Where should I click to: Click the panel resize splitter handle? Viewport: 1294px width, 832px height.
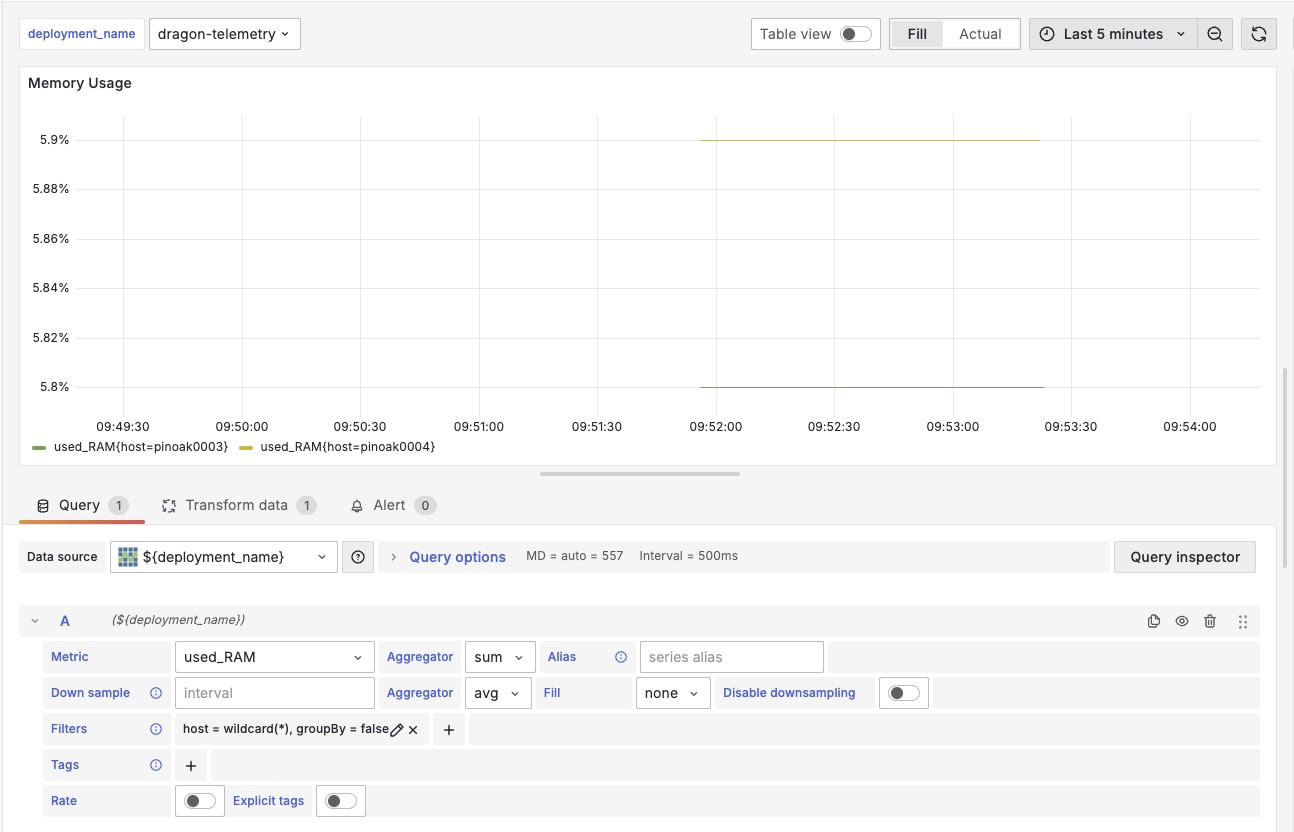[x=640, y=474]
